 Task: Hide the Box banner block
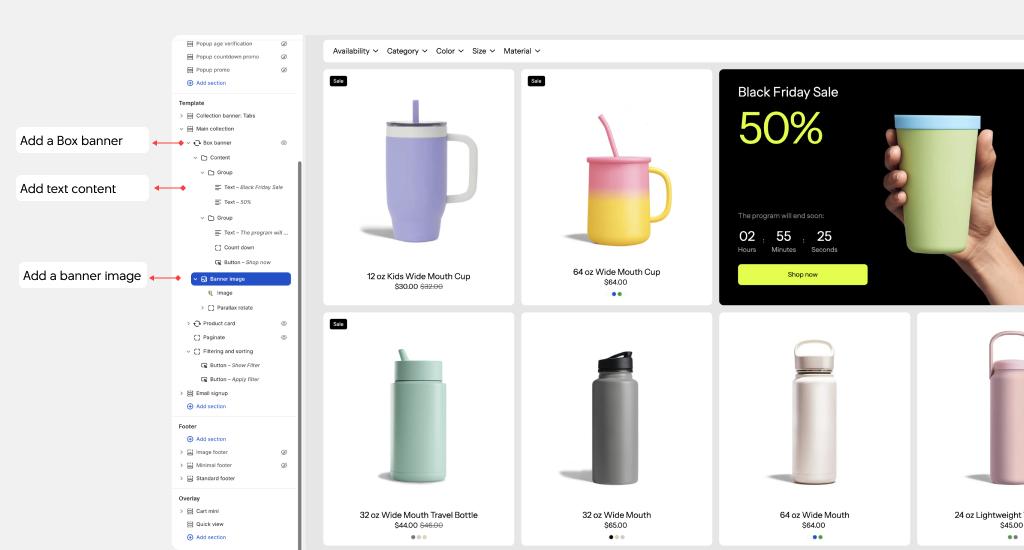pos(284,143)
